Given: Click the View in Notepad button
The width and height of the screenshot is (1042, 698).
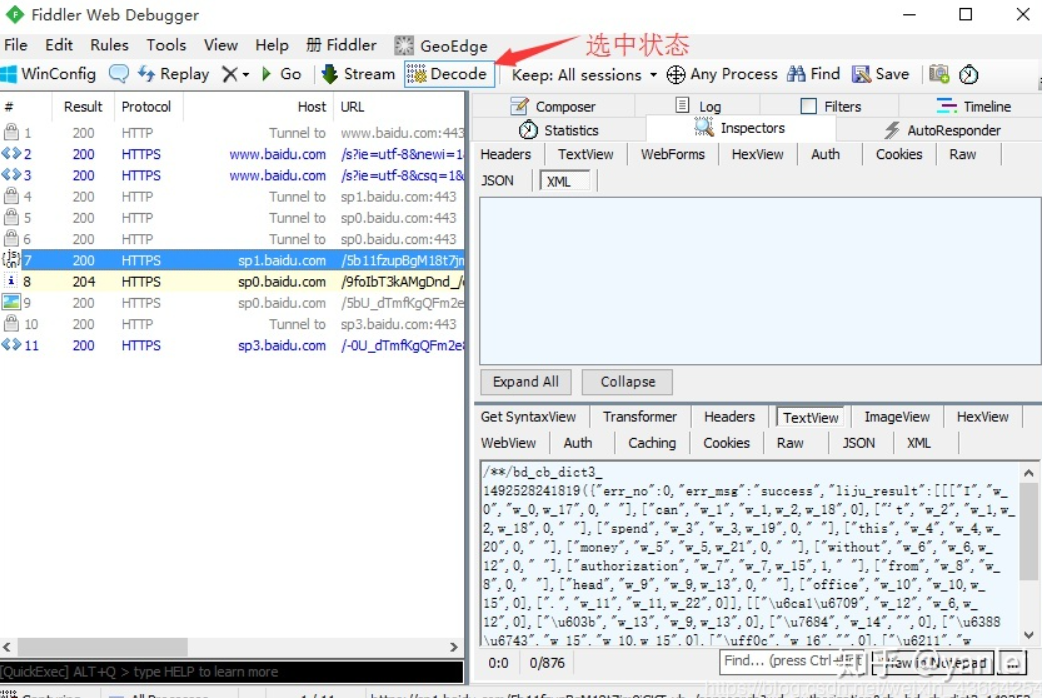Looking at the screenshot, I should pos(932,662).
